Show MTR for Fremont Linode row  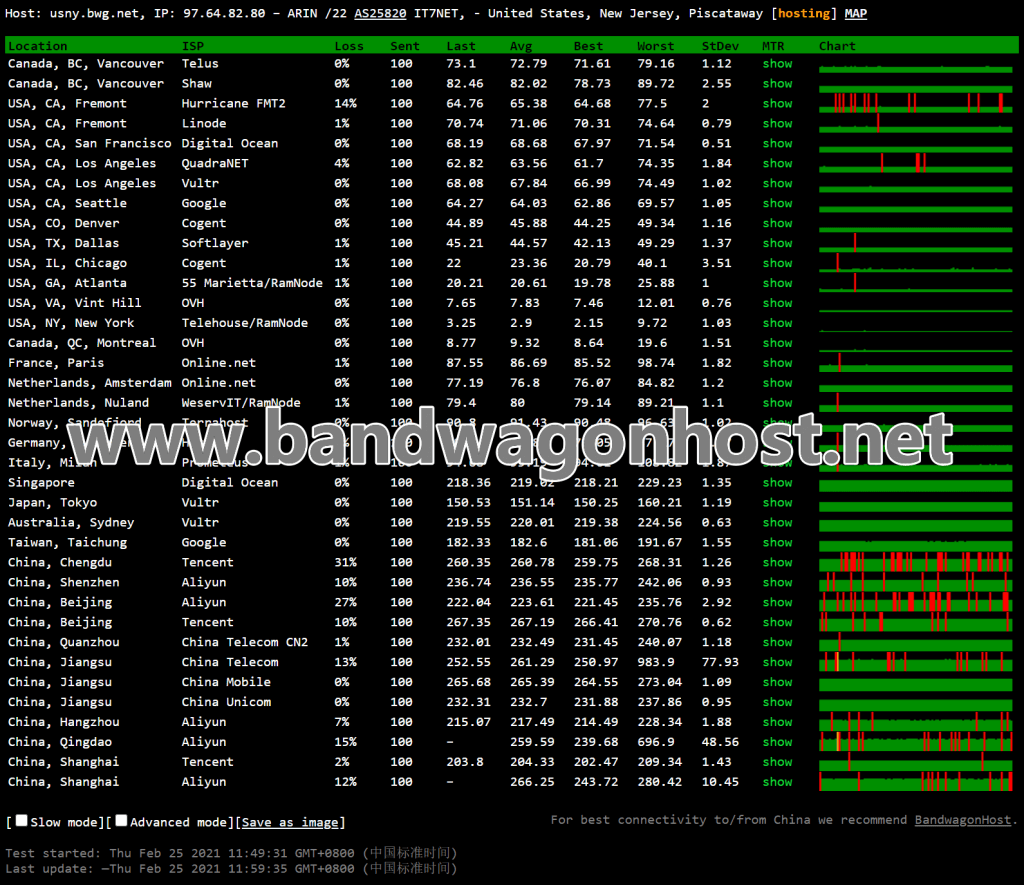coord(777,123)
